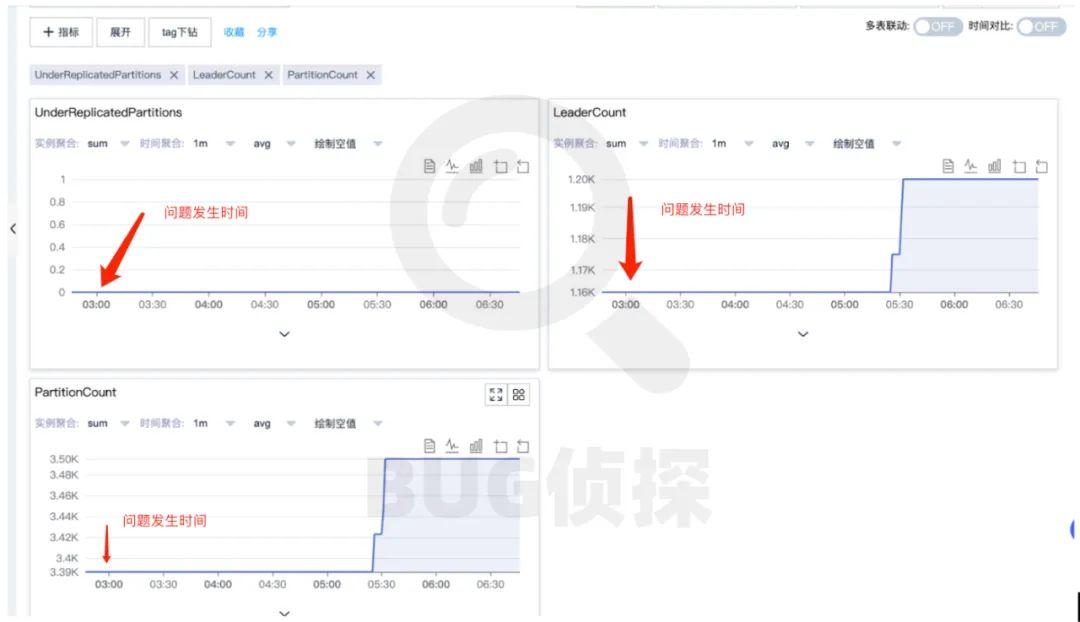Select the tag下钻 tab
The width and height of the screenshot is (1080, 622).
tap(179, 32)
